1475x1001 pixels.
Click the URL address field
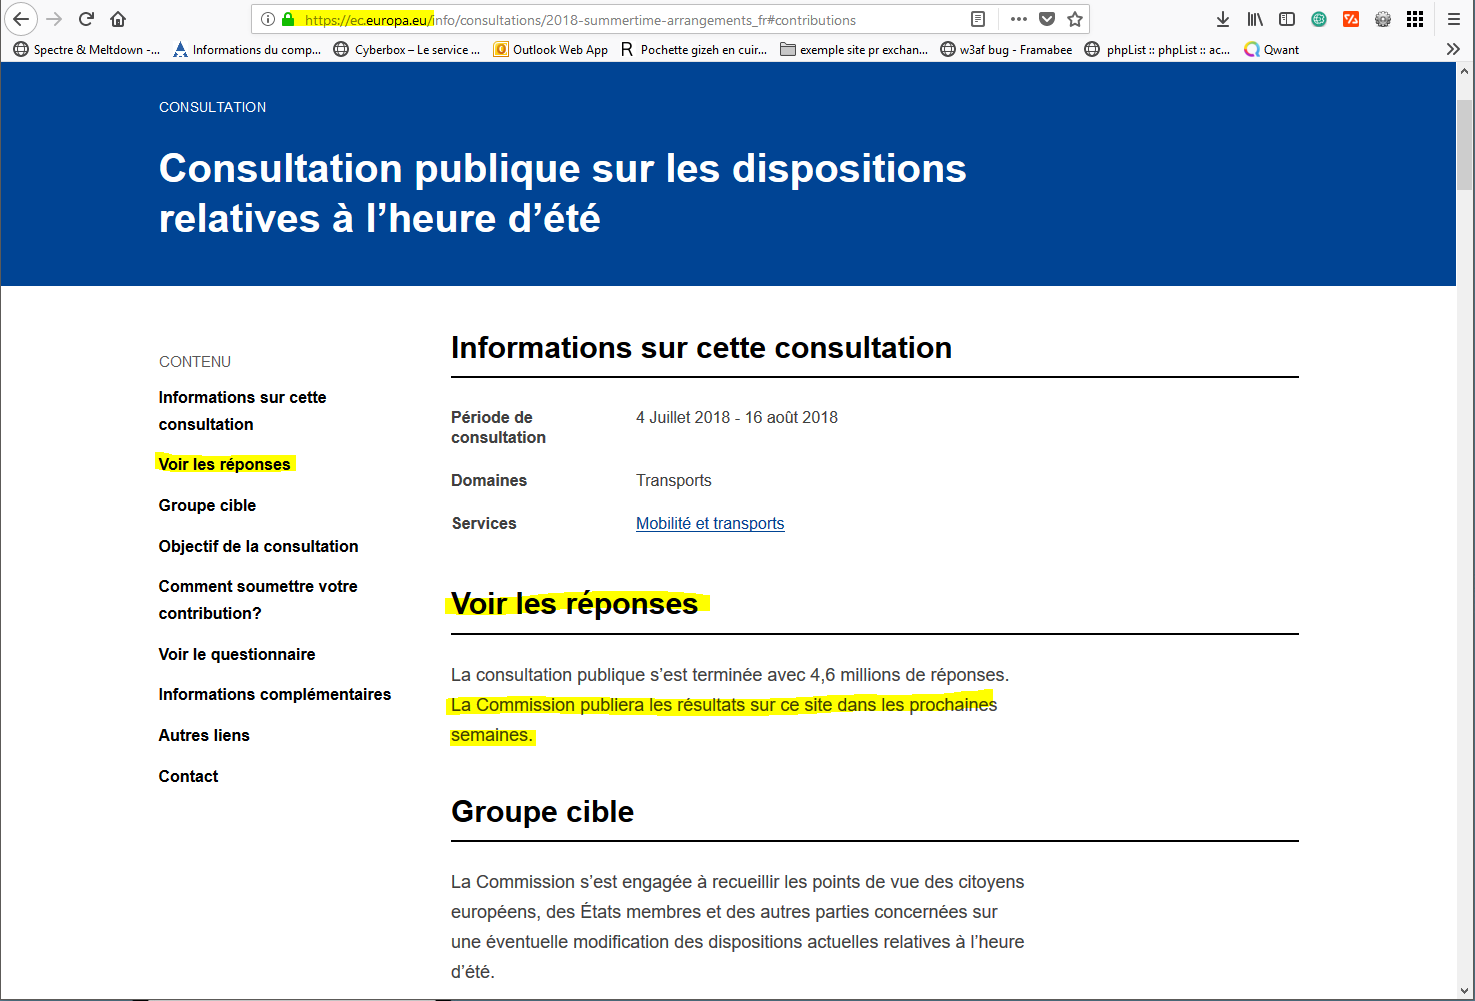pos(620,19)
